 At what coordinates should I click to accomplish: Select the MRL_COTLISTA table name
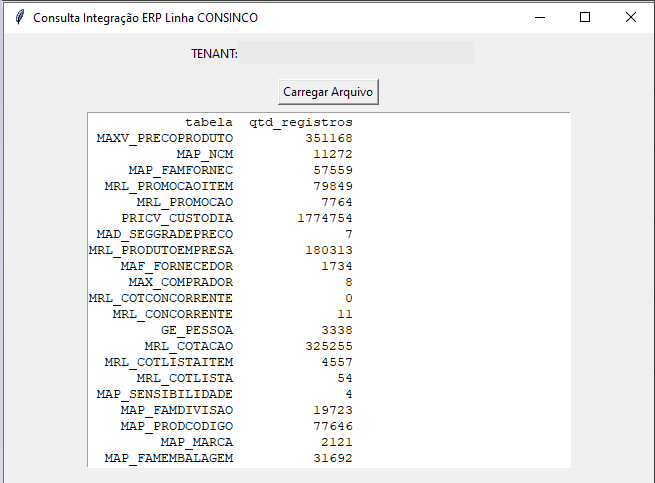[x=185, y=379]
